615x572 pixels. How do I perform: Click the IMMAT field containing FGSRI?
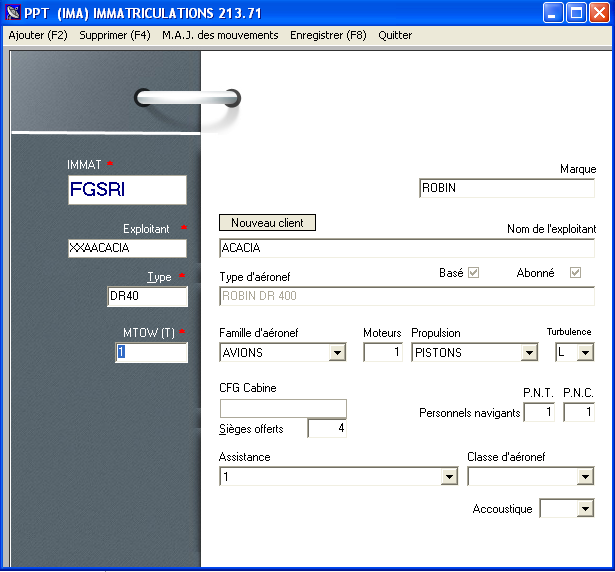pos(127,190)
